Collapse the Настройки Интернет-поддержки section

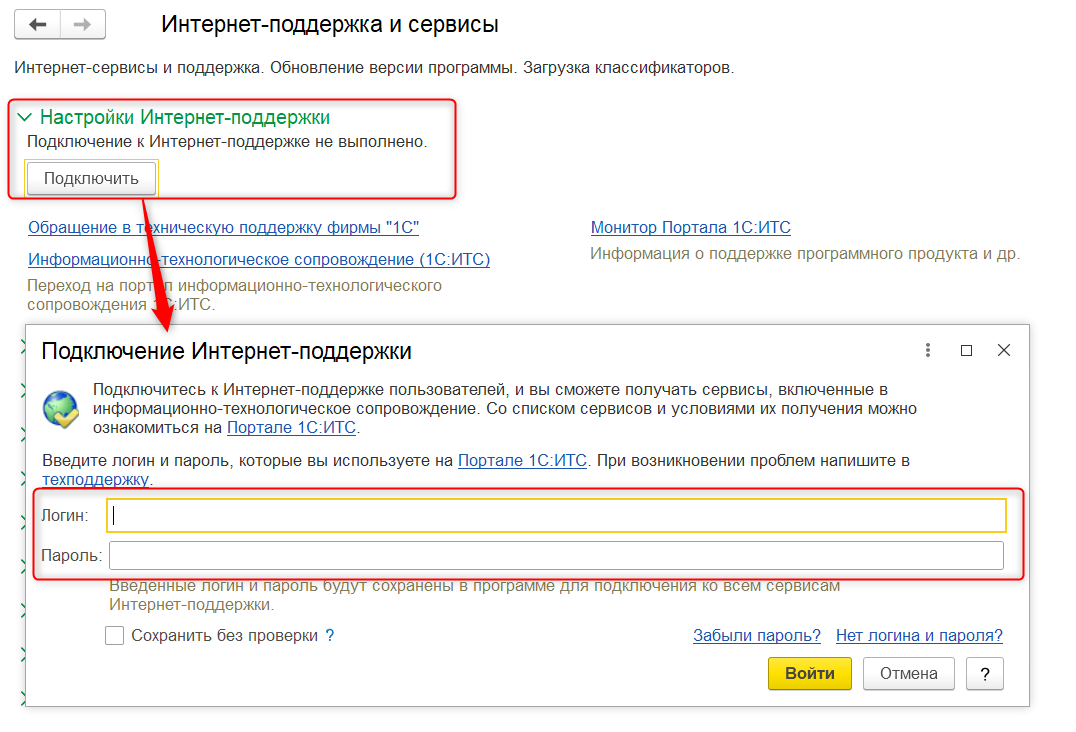(x=25, y=117)
